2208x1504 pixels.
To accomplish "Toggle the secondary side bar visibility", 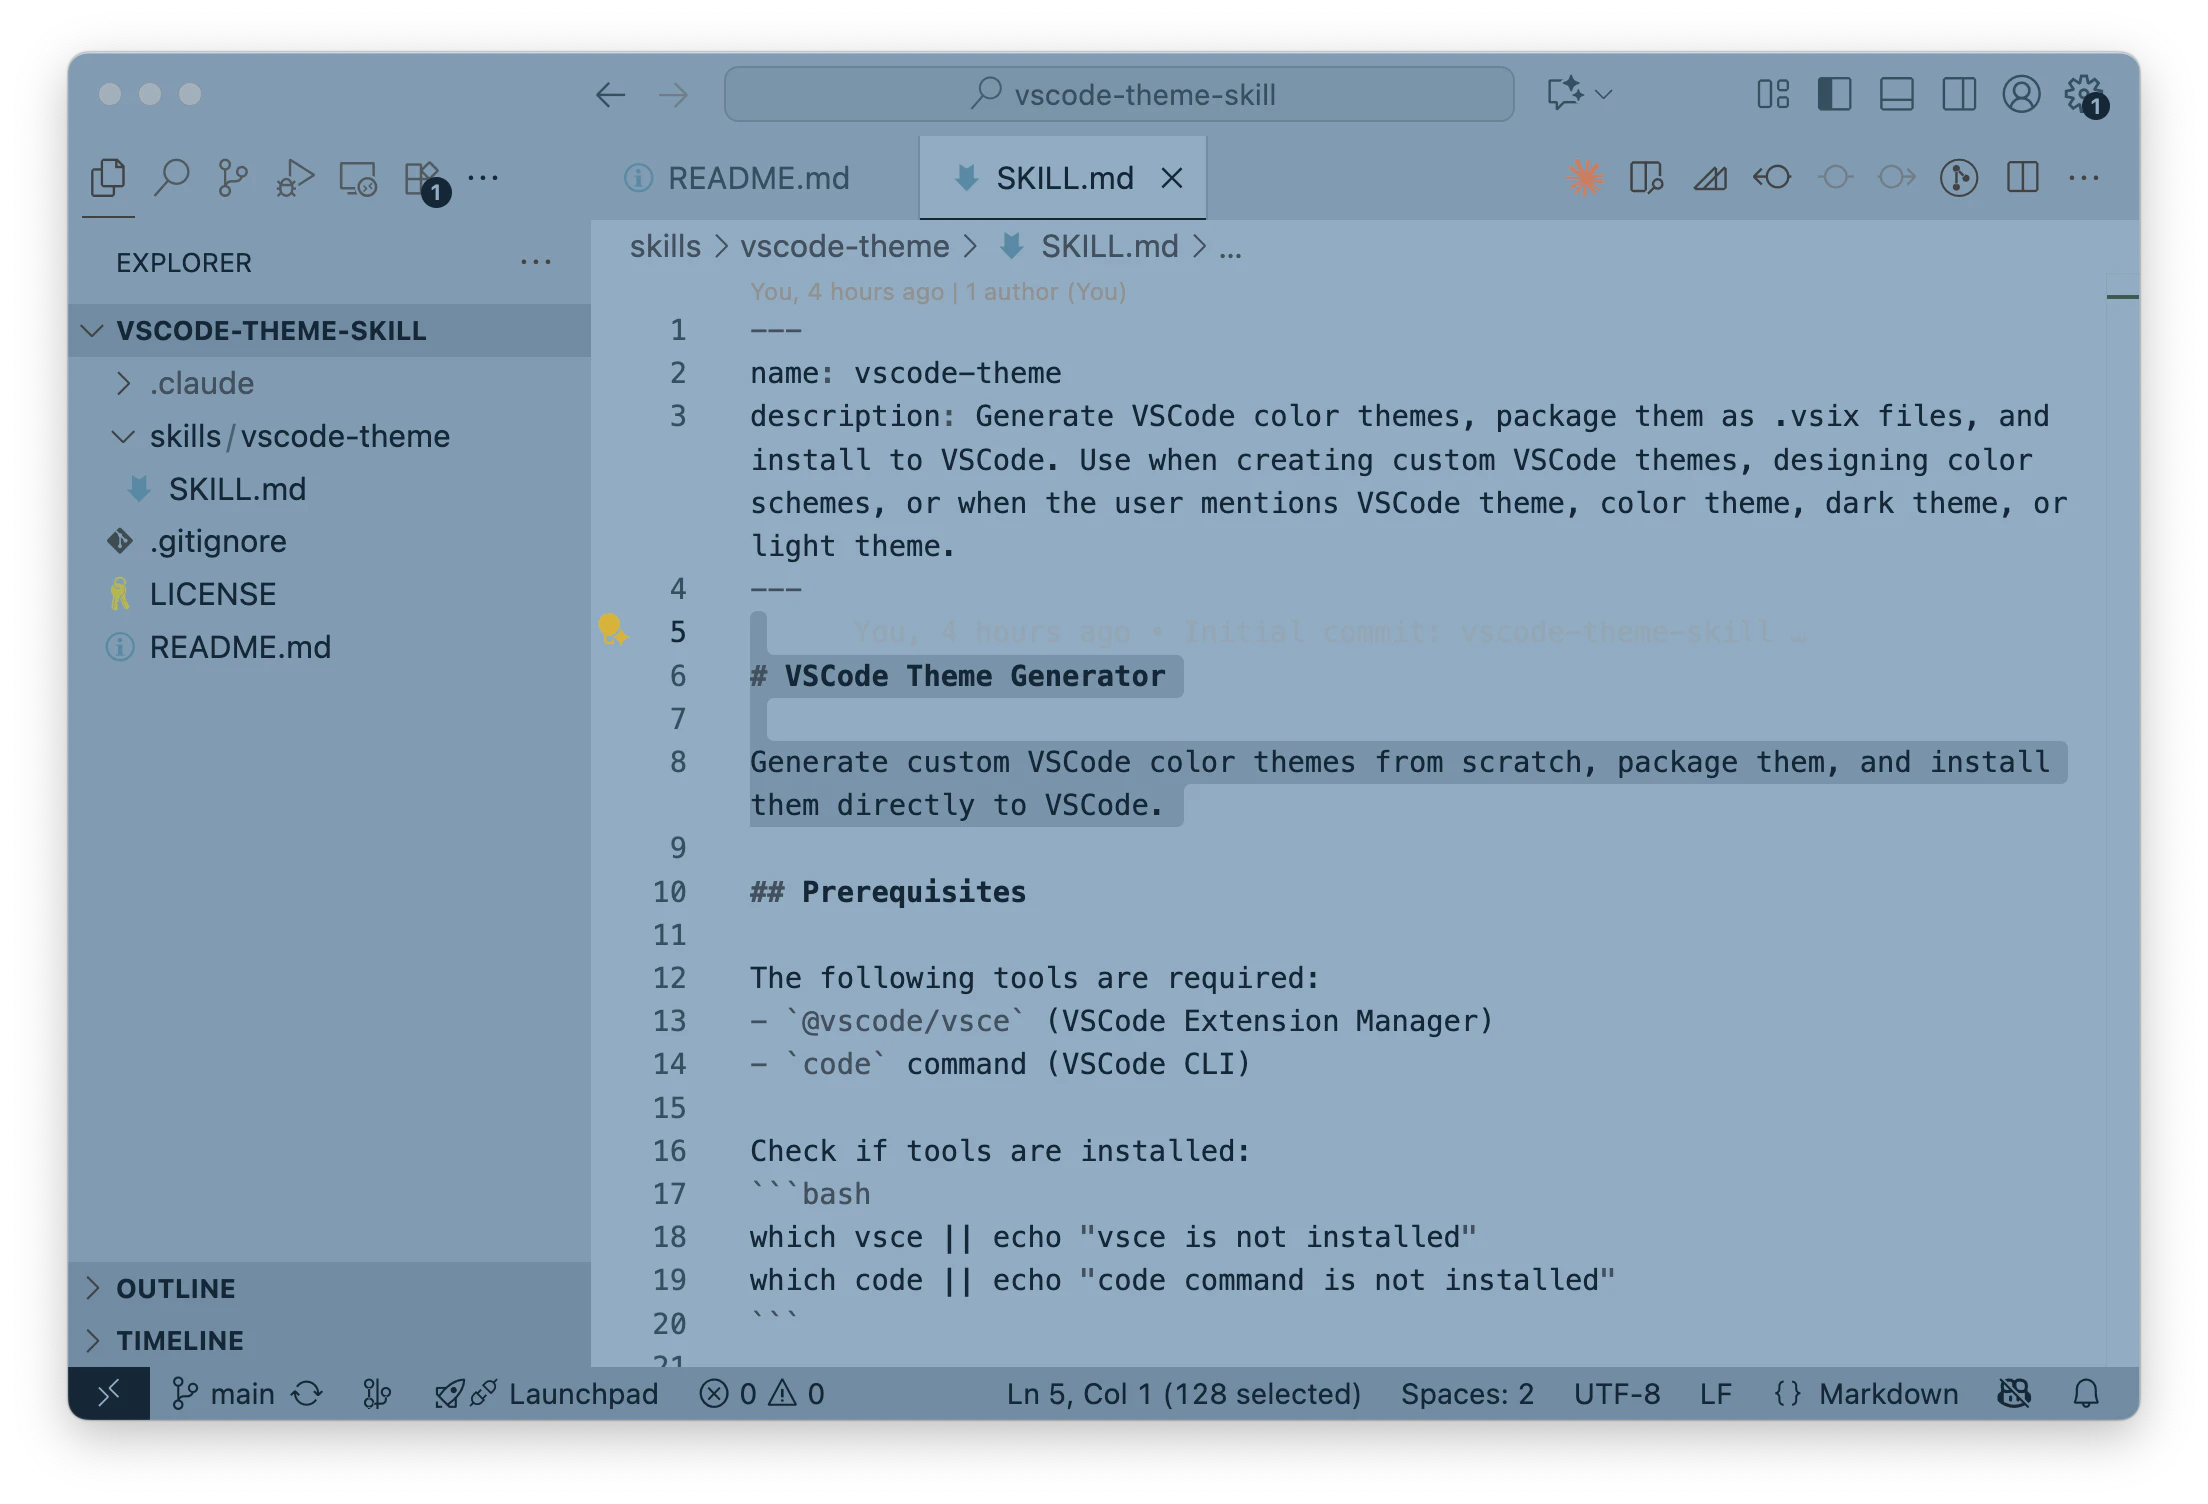I will click(1958, 94).
